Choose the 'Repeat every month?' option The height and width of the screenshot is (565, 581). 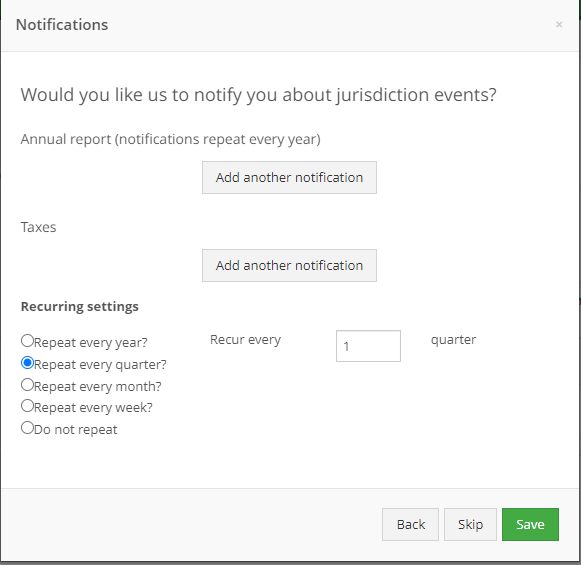(x=27, y=385)
